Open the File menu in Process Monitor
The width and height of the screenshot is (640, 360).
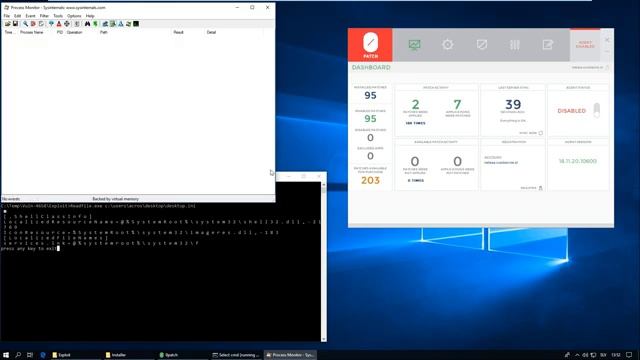click(x=7, y=16)
